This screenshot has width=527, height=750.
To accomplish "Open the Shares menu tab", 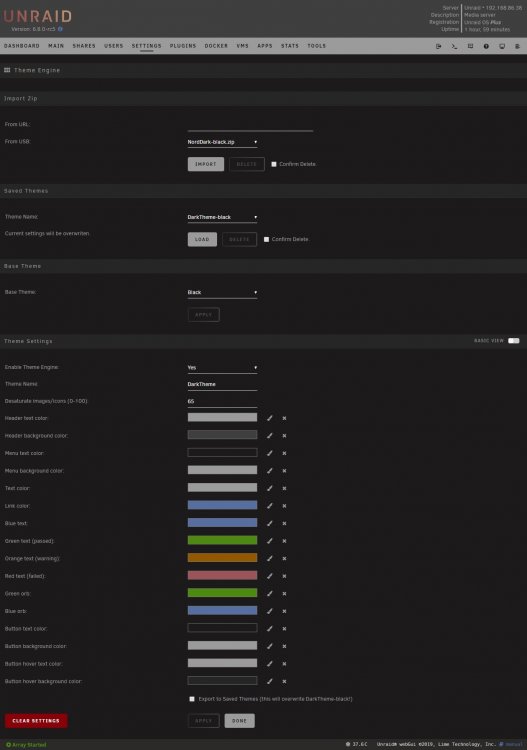I will (84, 46).
